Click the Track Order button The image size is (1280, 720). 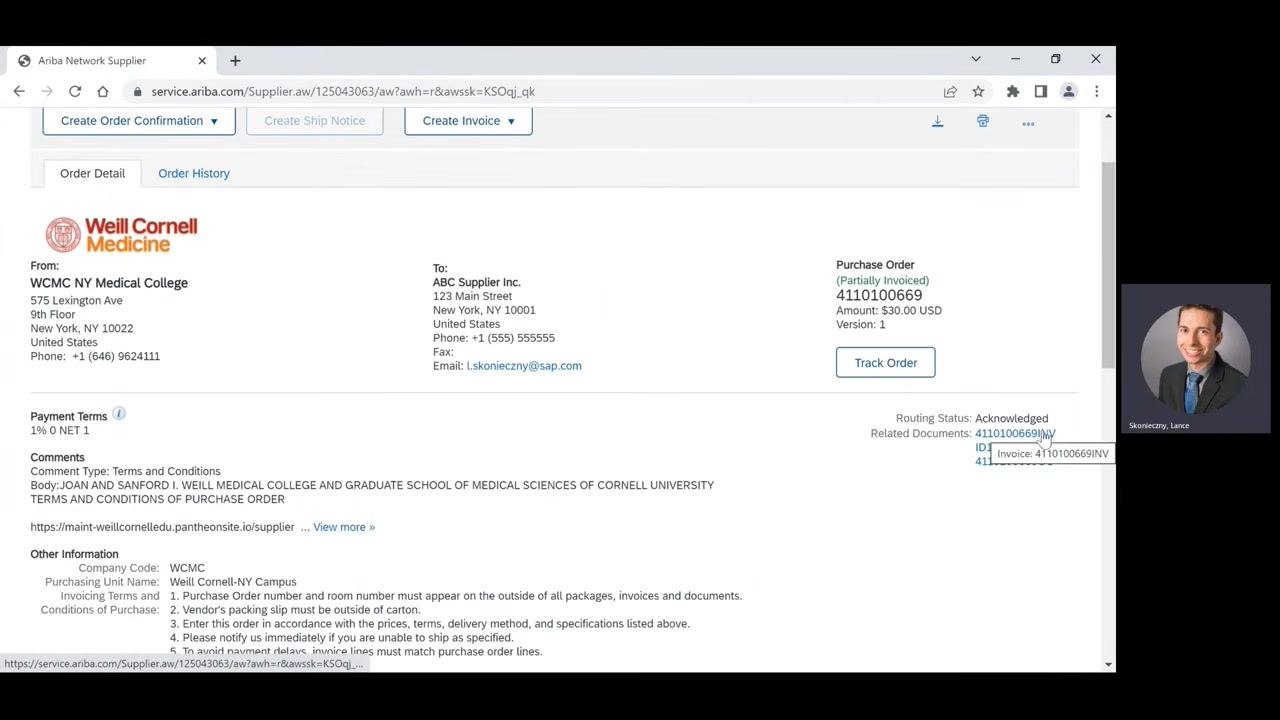click(x=885, y=363)
